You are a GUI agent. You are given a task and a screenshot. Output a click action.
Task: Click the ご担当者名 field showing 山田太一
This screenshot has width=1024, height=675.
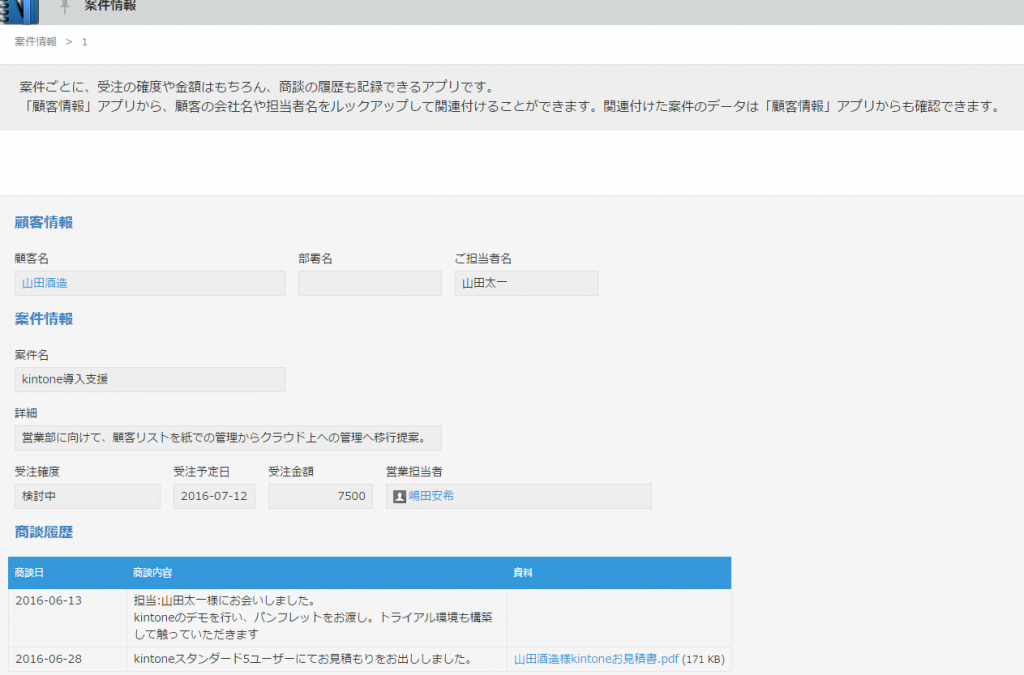click(x=526, y=283)
